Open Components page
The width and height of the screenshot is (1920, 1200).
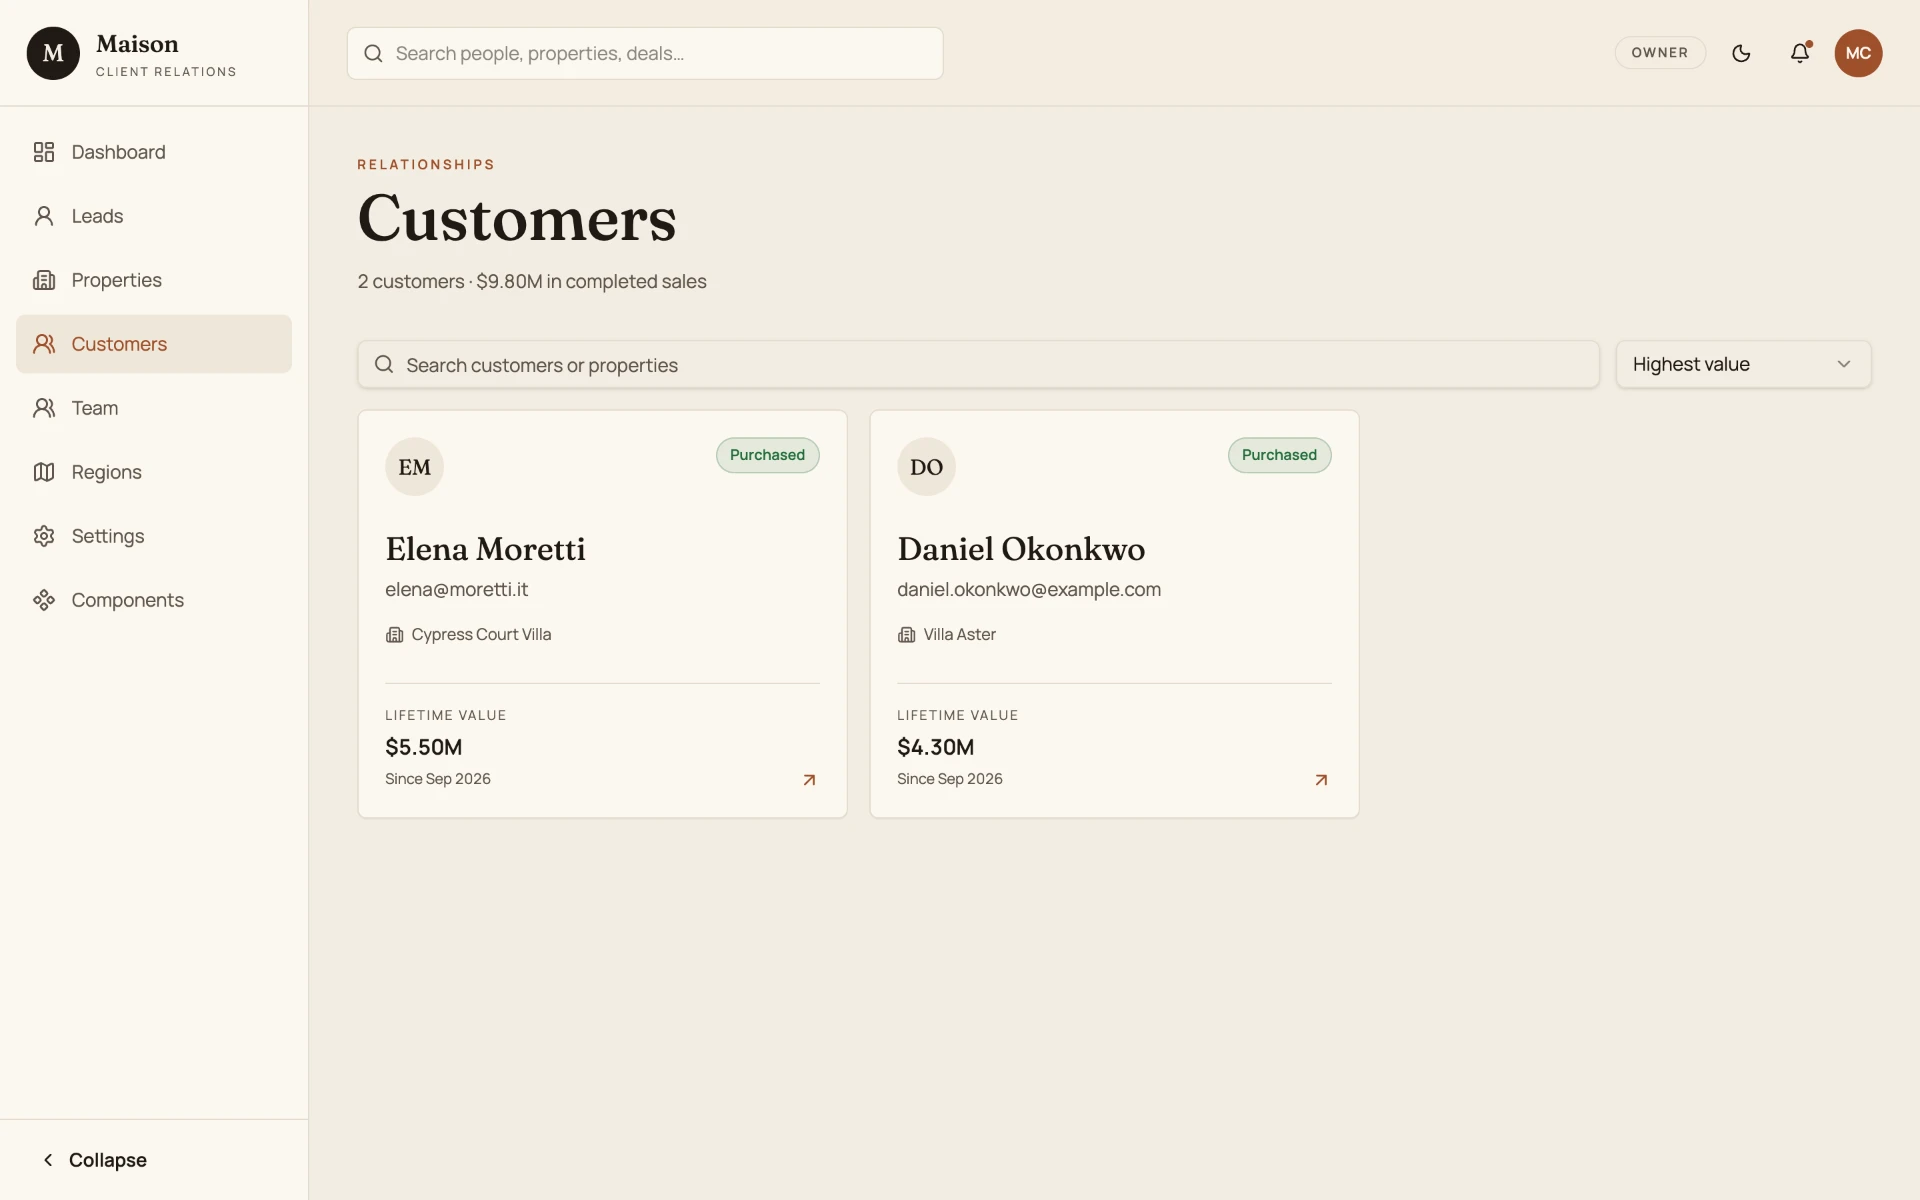click(154, 600)
